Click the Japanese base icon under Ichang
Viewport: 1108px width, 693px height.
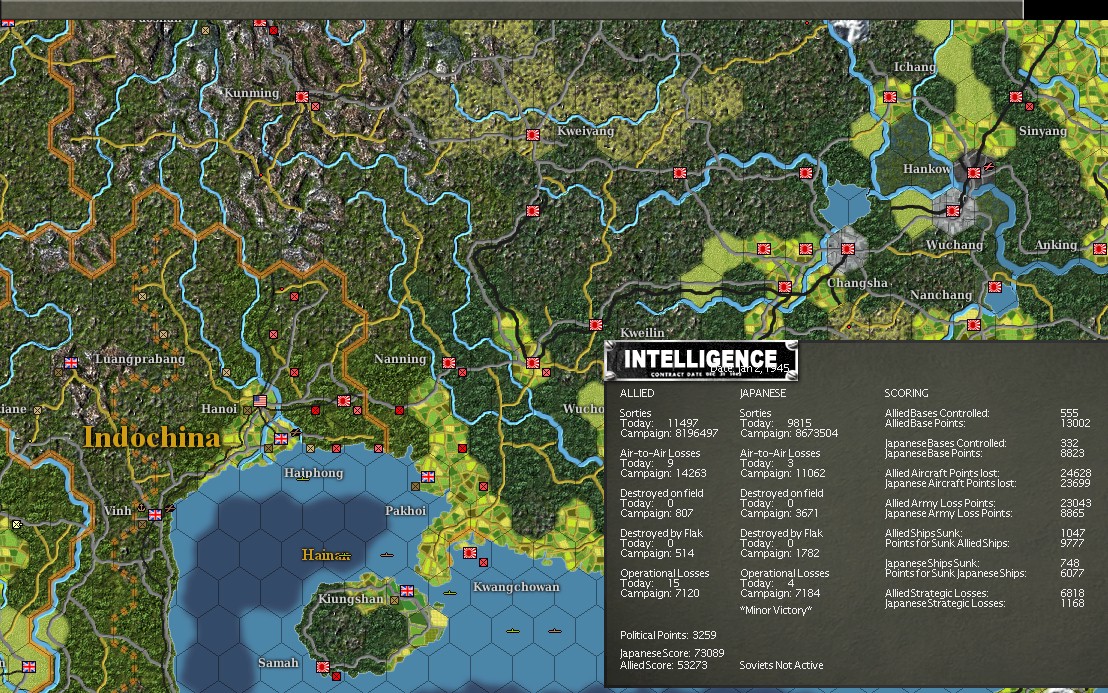[x=890, y=97]
